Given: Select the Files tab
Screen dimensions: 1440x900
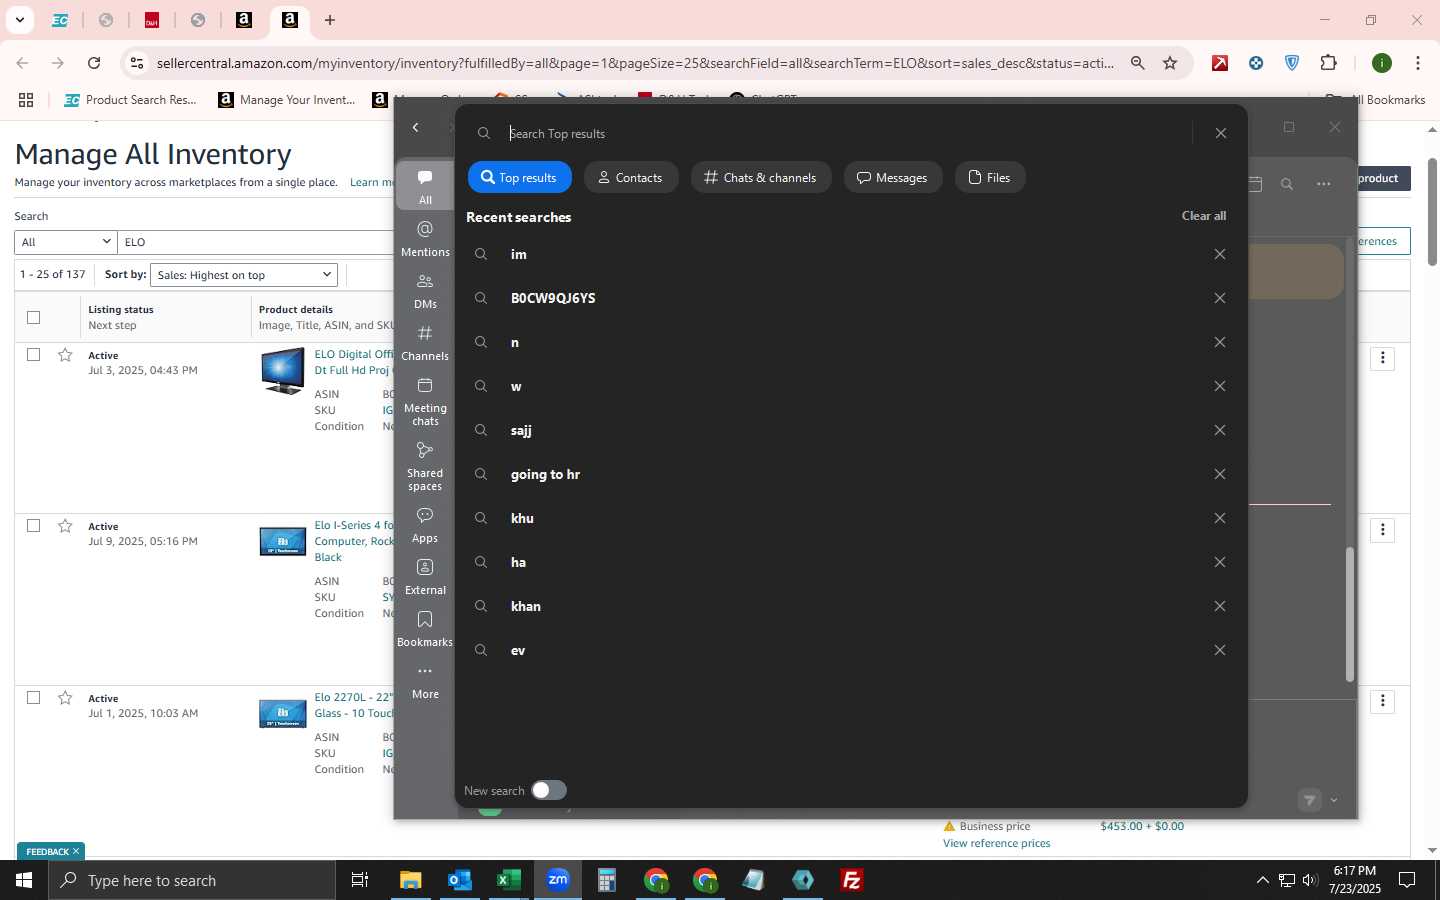Looking at the screenshot, I should pos(990,177).
